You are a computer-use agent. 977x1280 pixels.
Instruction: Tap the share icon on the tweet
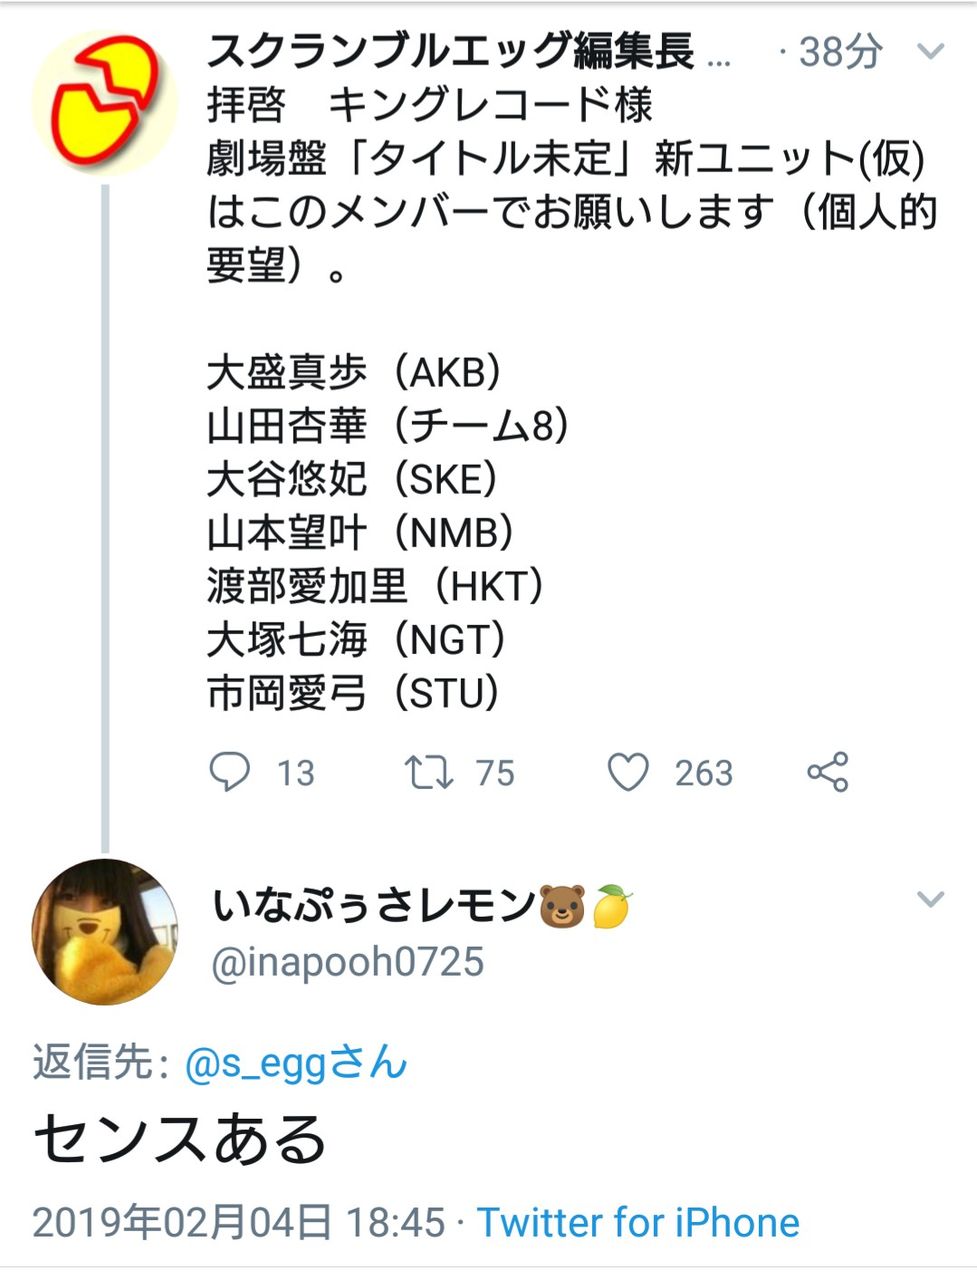pyautogui.click(x=828, y=772)
